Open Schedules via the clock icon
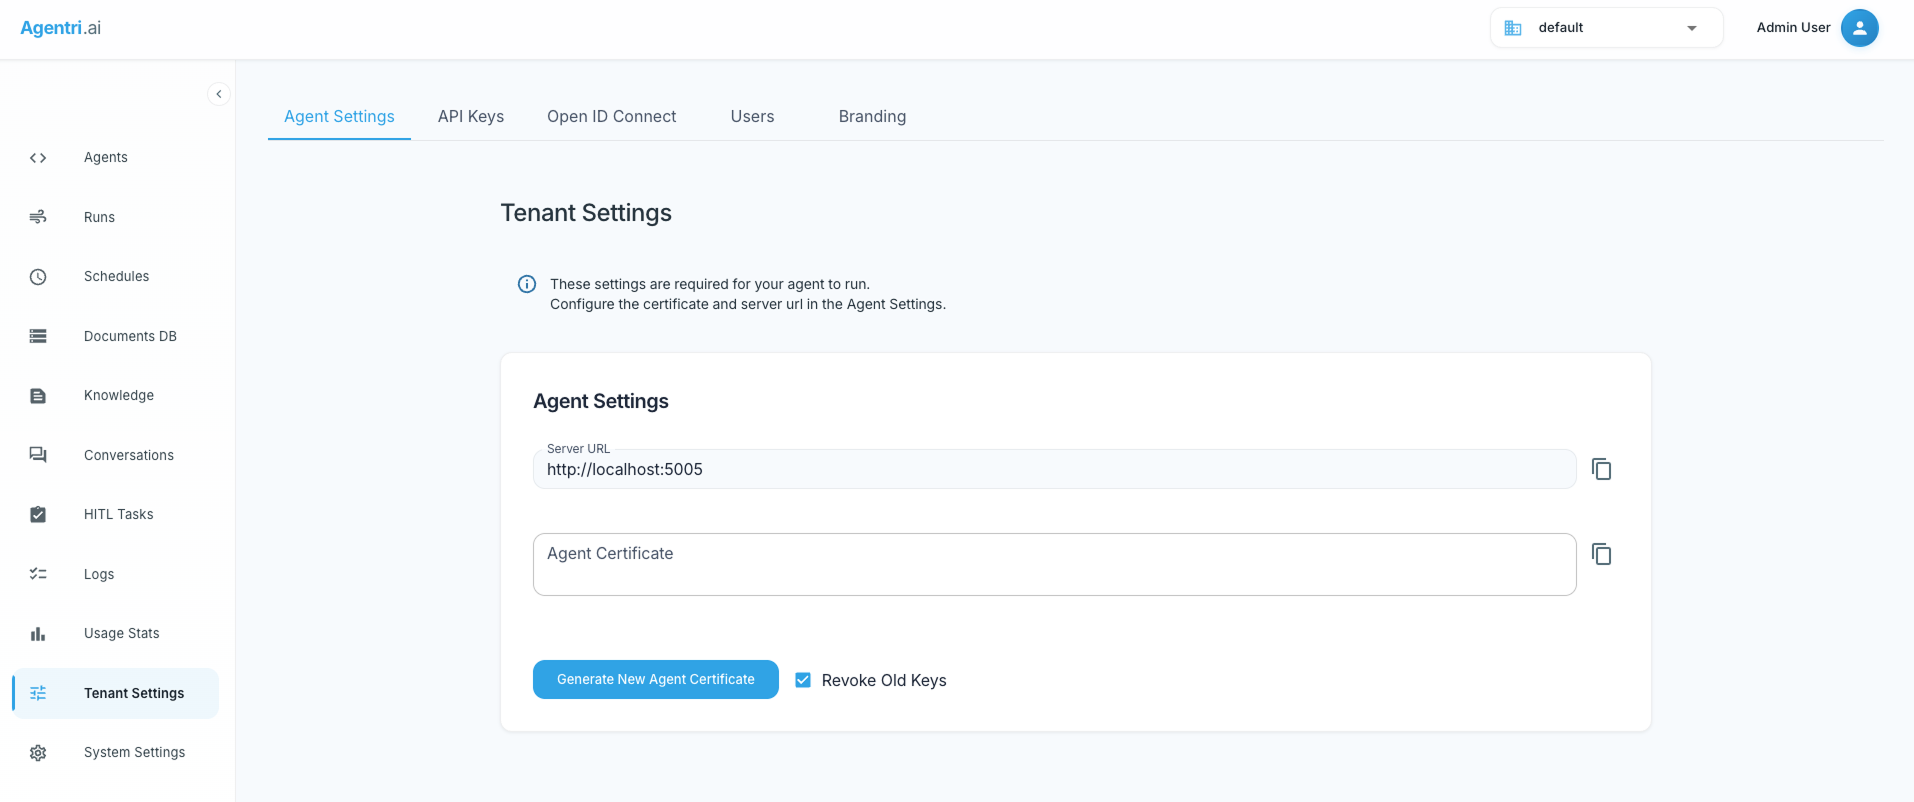 pos(38,277)
